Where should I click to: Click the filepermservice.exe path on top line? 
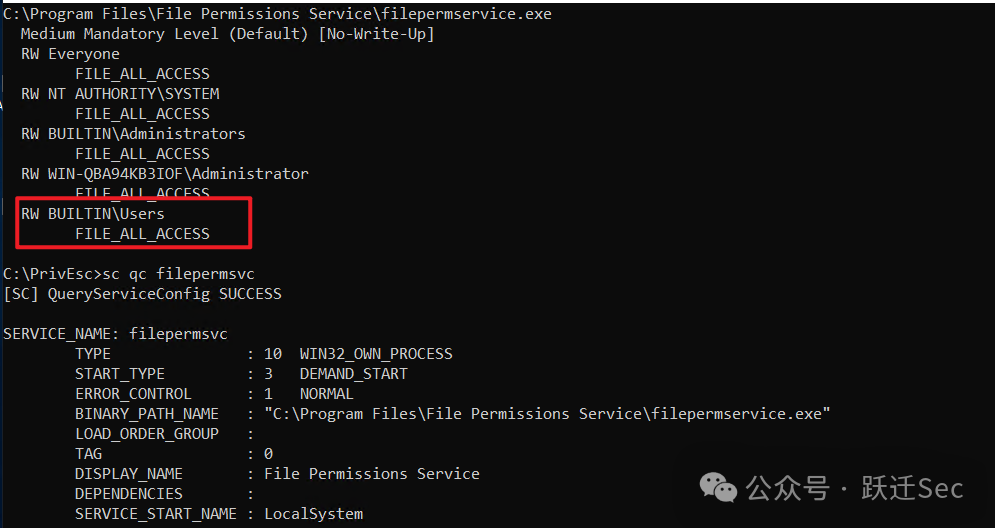[x=277, y=14]
